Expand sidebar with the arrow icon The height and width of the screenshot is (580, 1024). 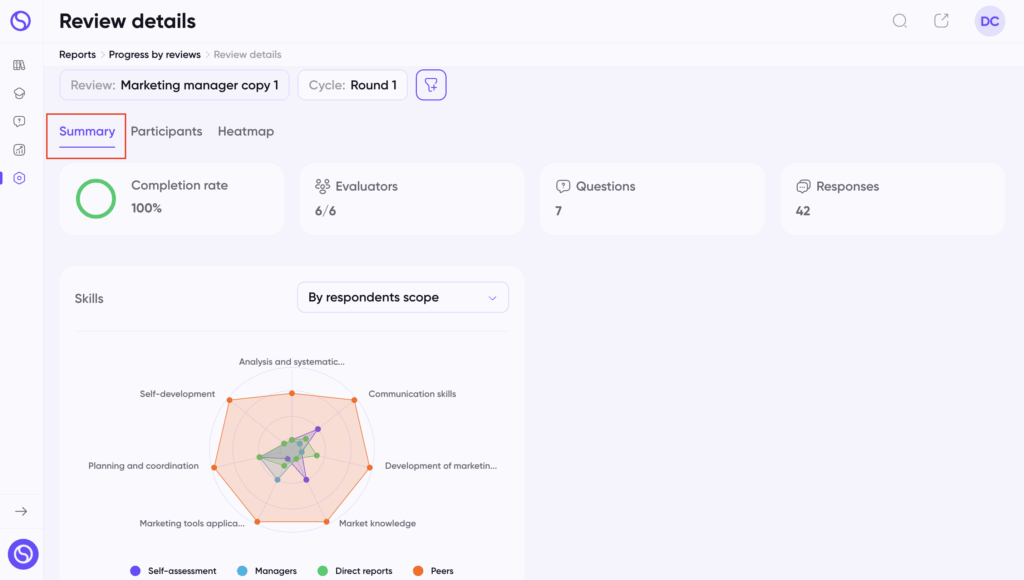[21, 511]
